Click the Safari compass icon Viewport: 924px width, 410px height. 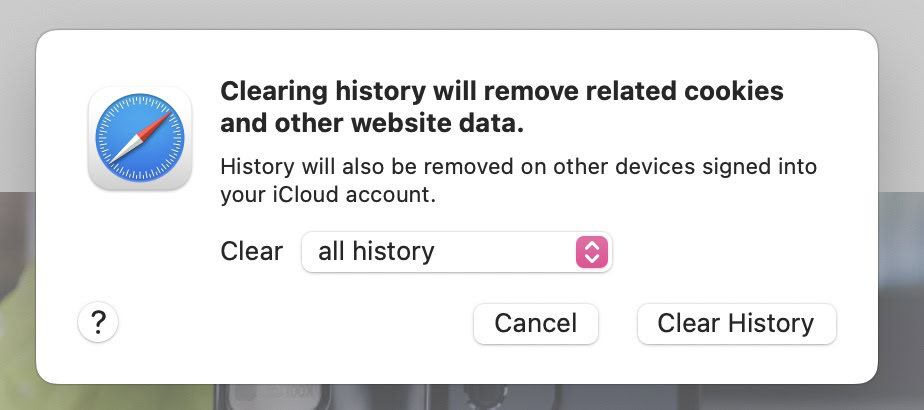pyautogui.click(x=140, y=139)
